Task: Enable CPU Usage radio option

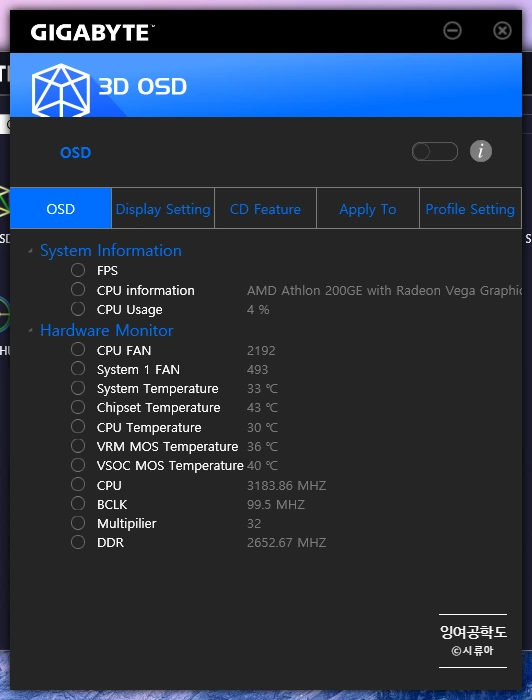Action: pos(78,309)
